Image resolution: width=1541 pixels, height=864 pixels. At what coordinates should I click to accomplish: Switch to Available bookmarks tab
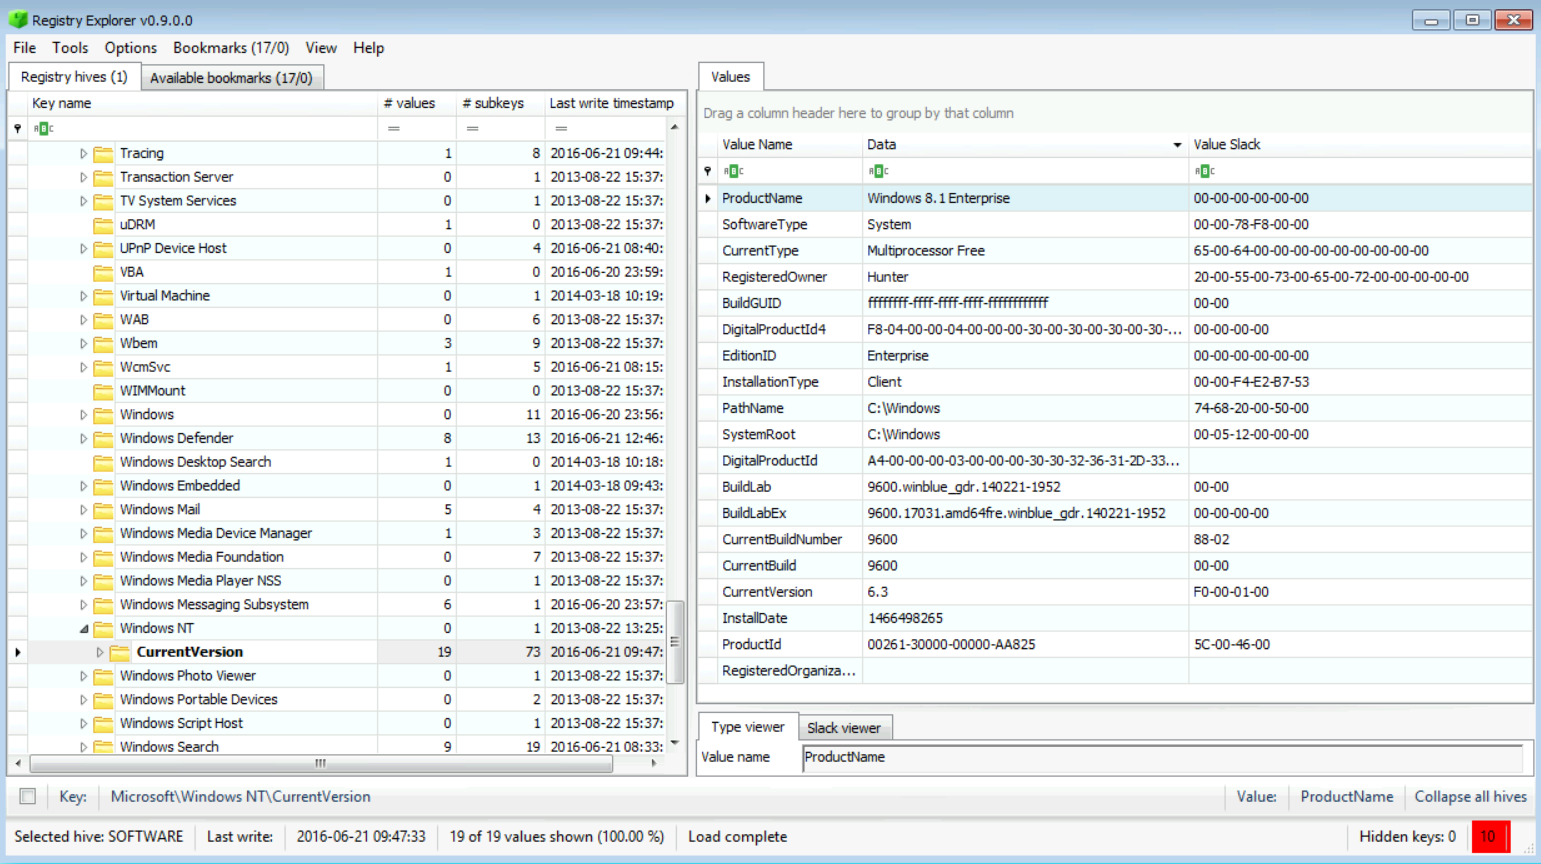click(x=231, y=78)
